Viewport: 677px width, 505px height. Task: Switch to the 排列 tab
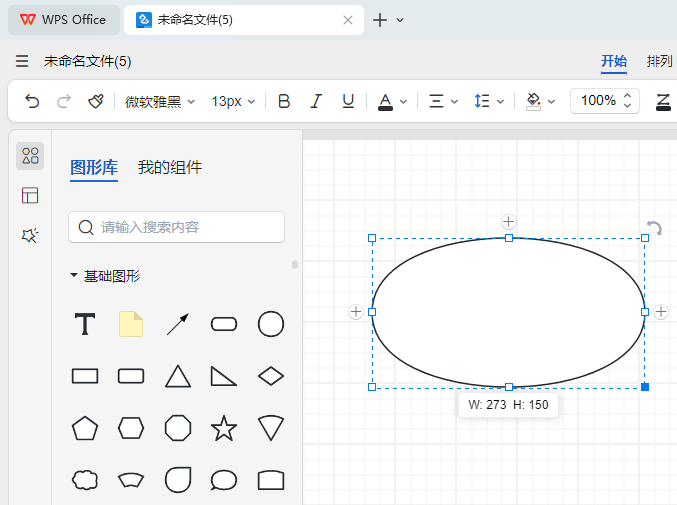coord(659,61)
